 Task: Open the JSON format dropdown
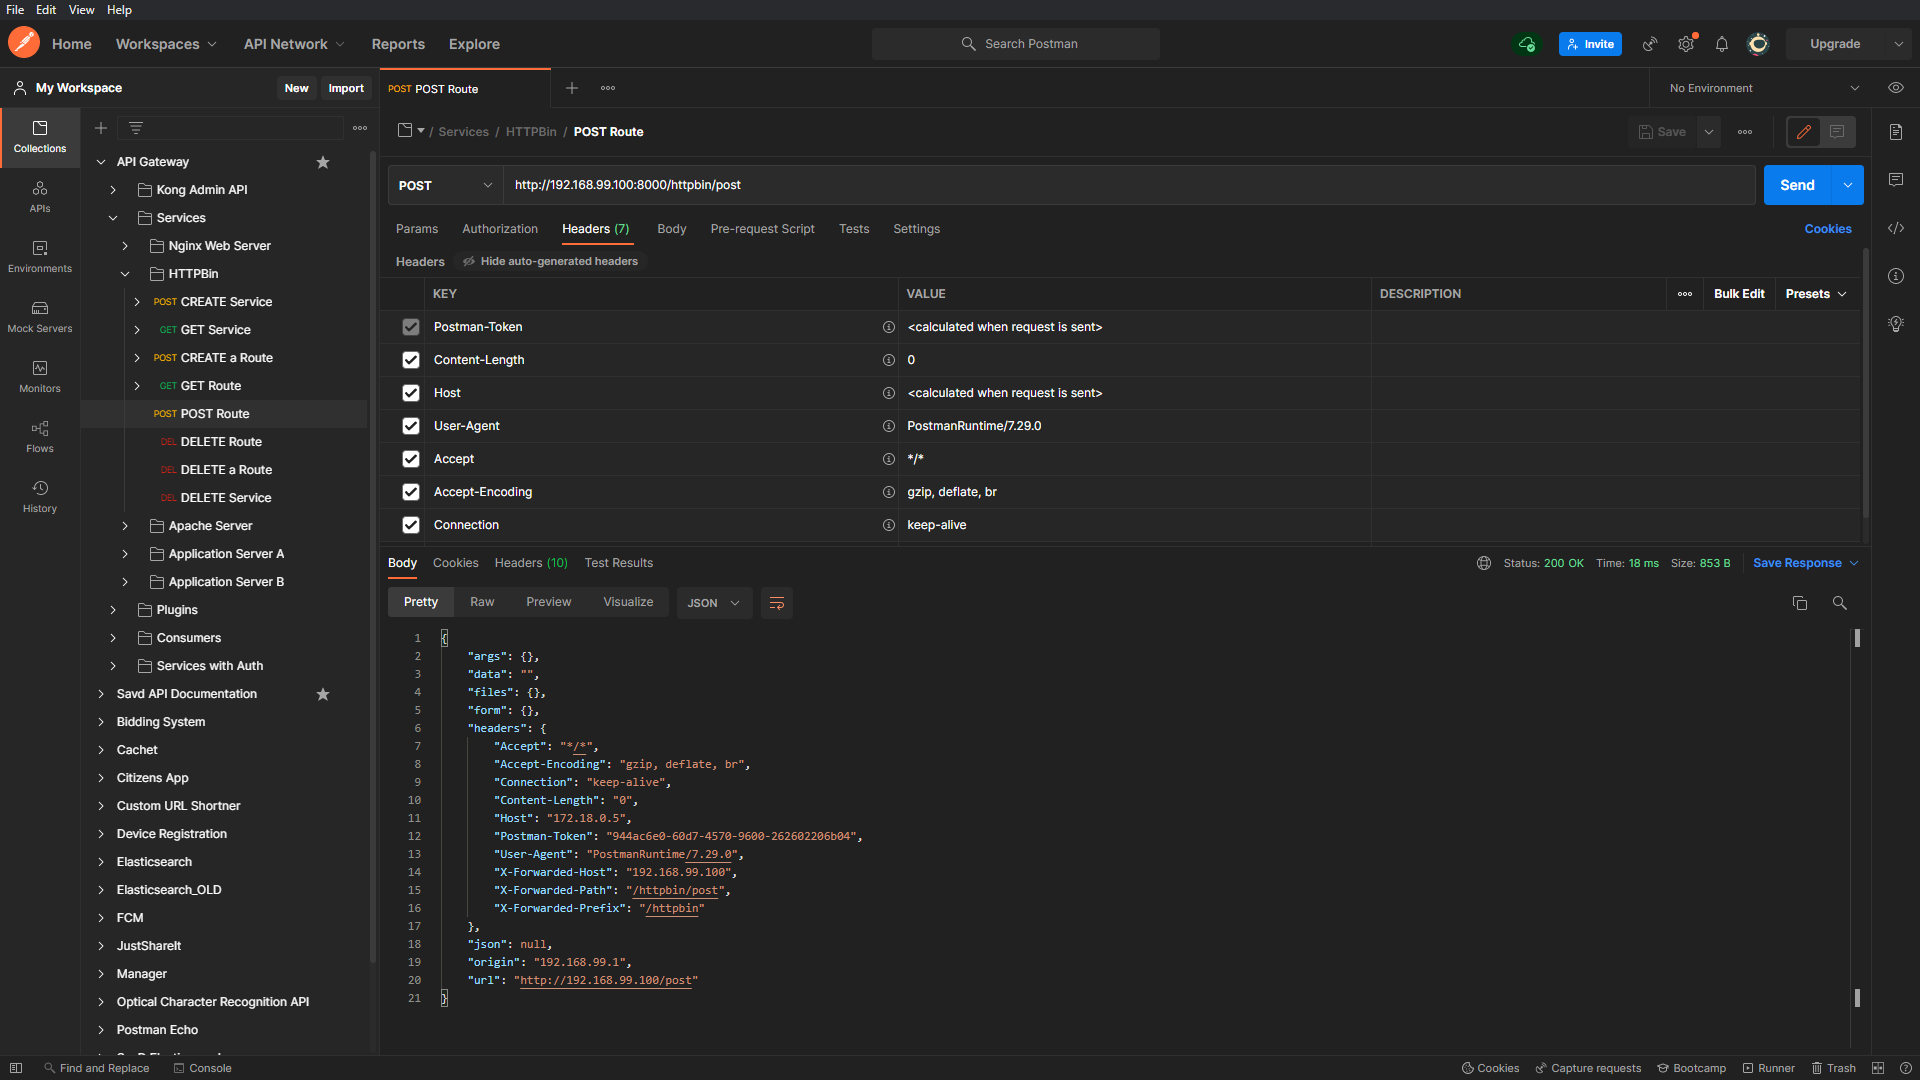pos(714,603)
